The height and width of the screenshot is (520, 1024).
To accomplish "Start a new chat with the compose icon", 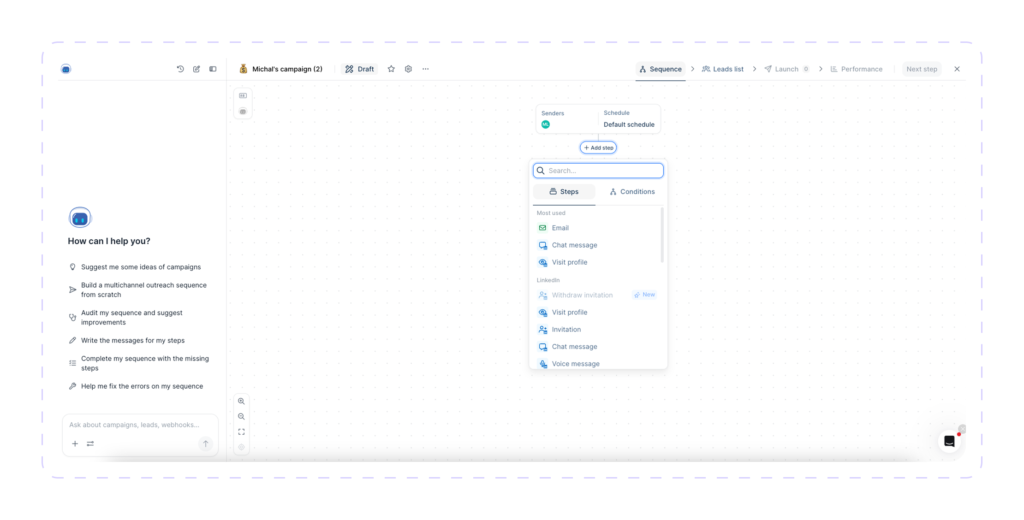I will (197, 69).
